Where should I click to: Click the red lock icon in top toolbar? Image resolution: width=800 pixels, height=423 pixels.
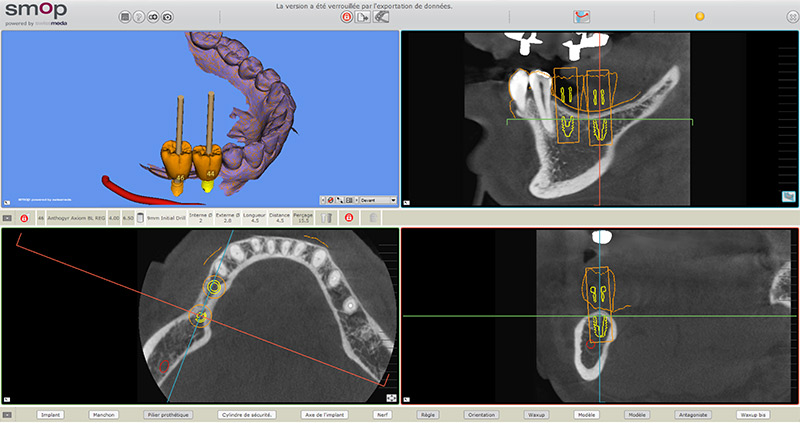[346, 17]
